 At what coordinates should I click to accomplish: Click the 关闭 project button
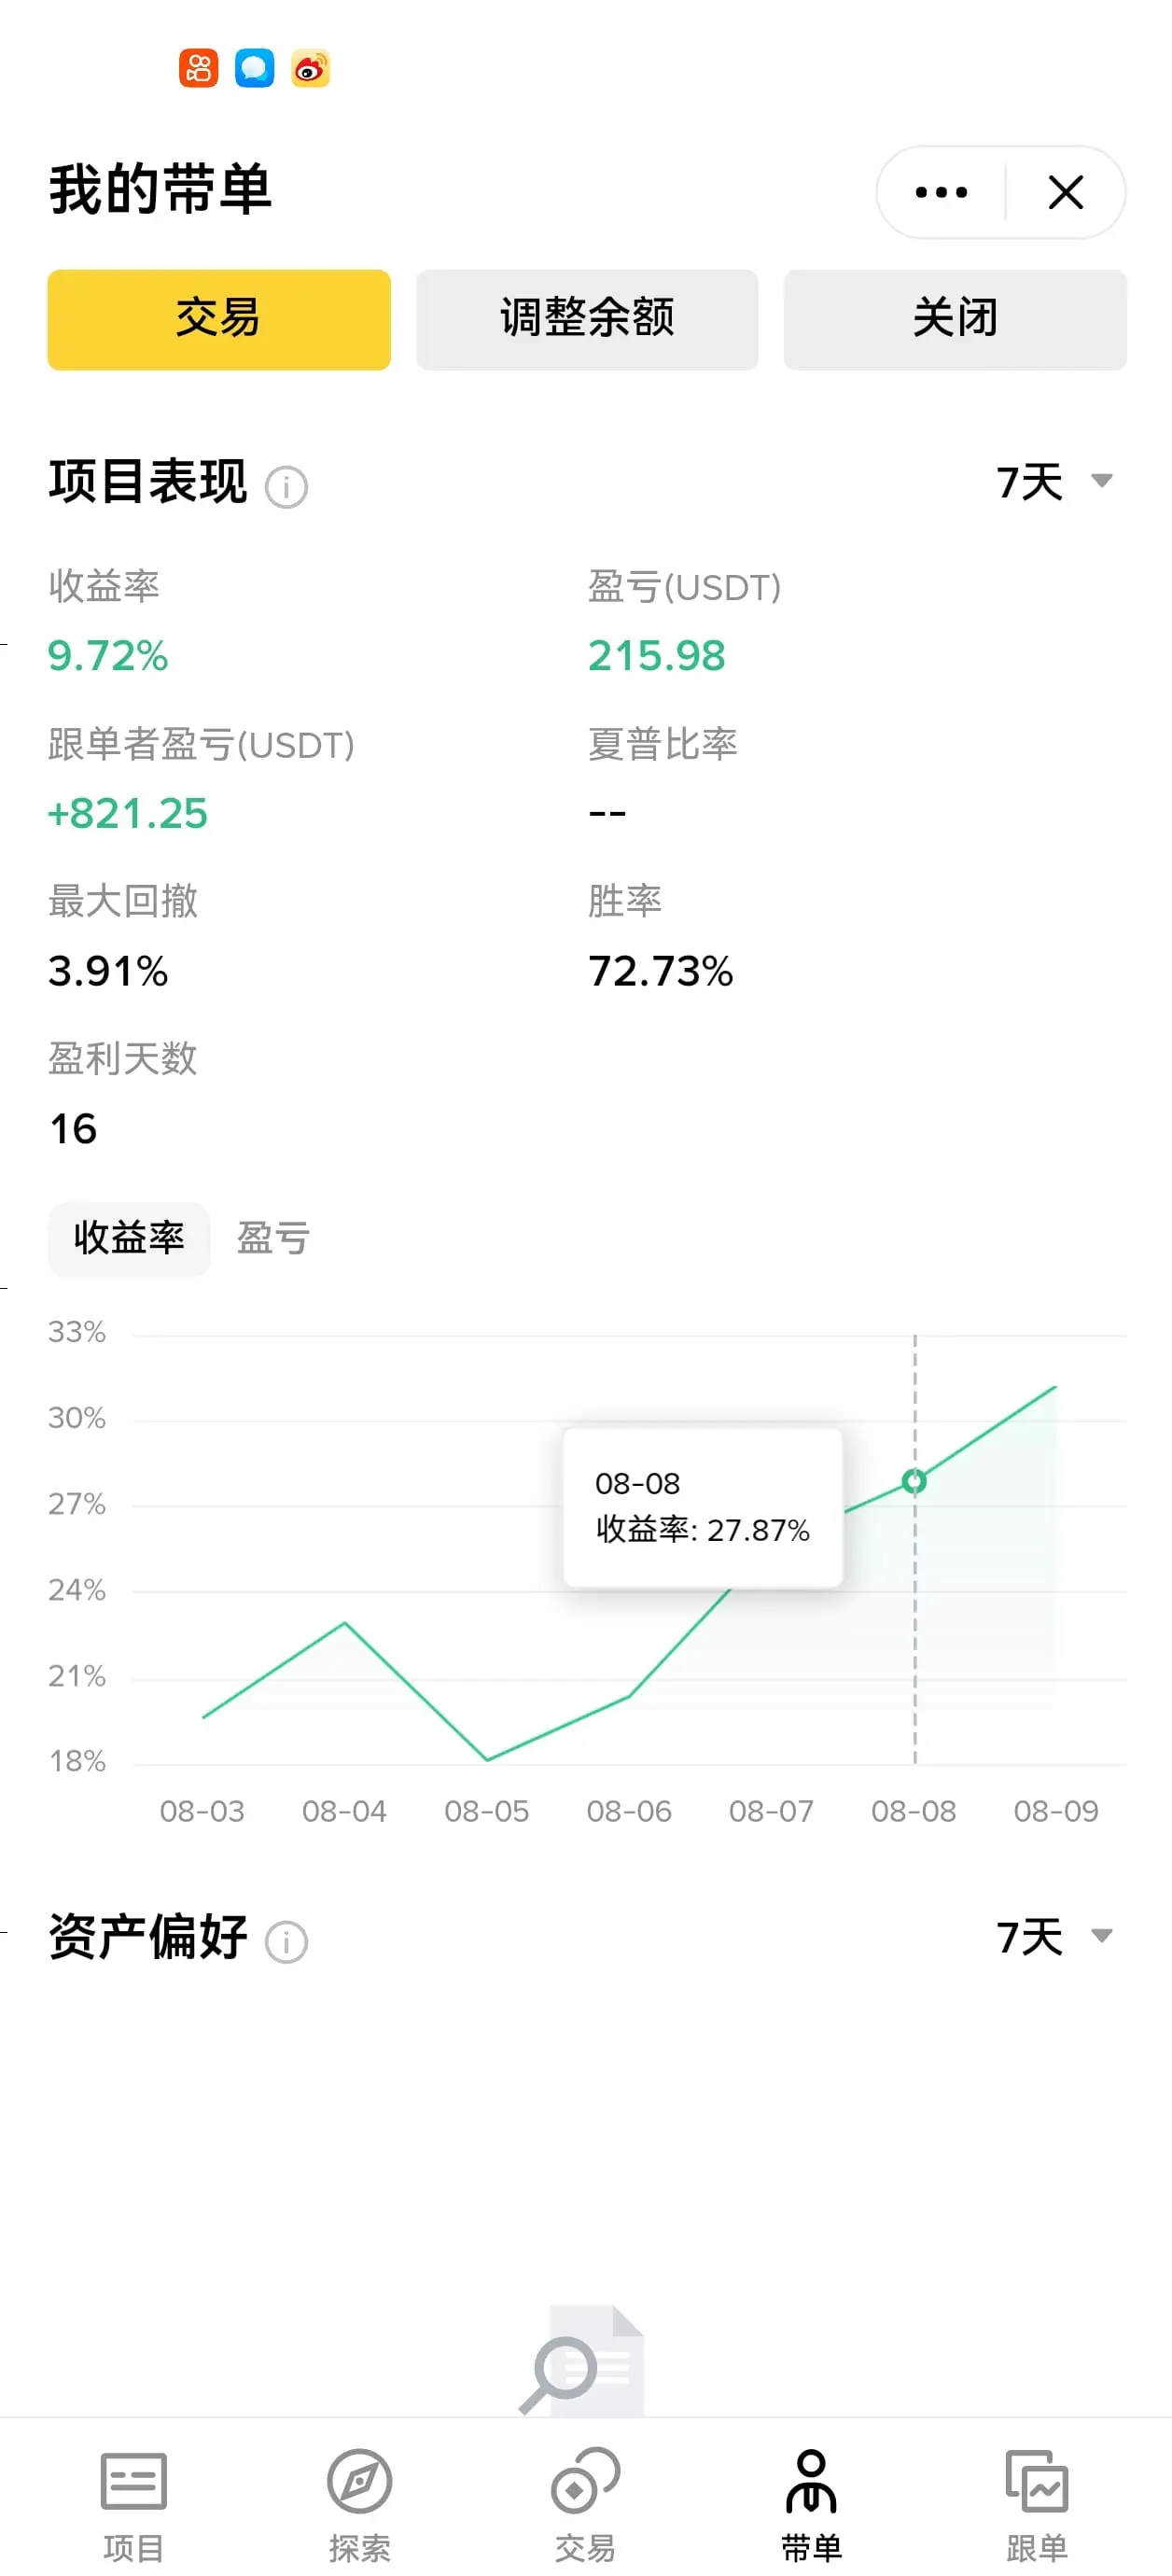[955, 320]
